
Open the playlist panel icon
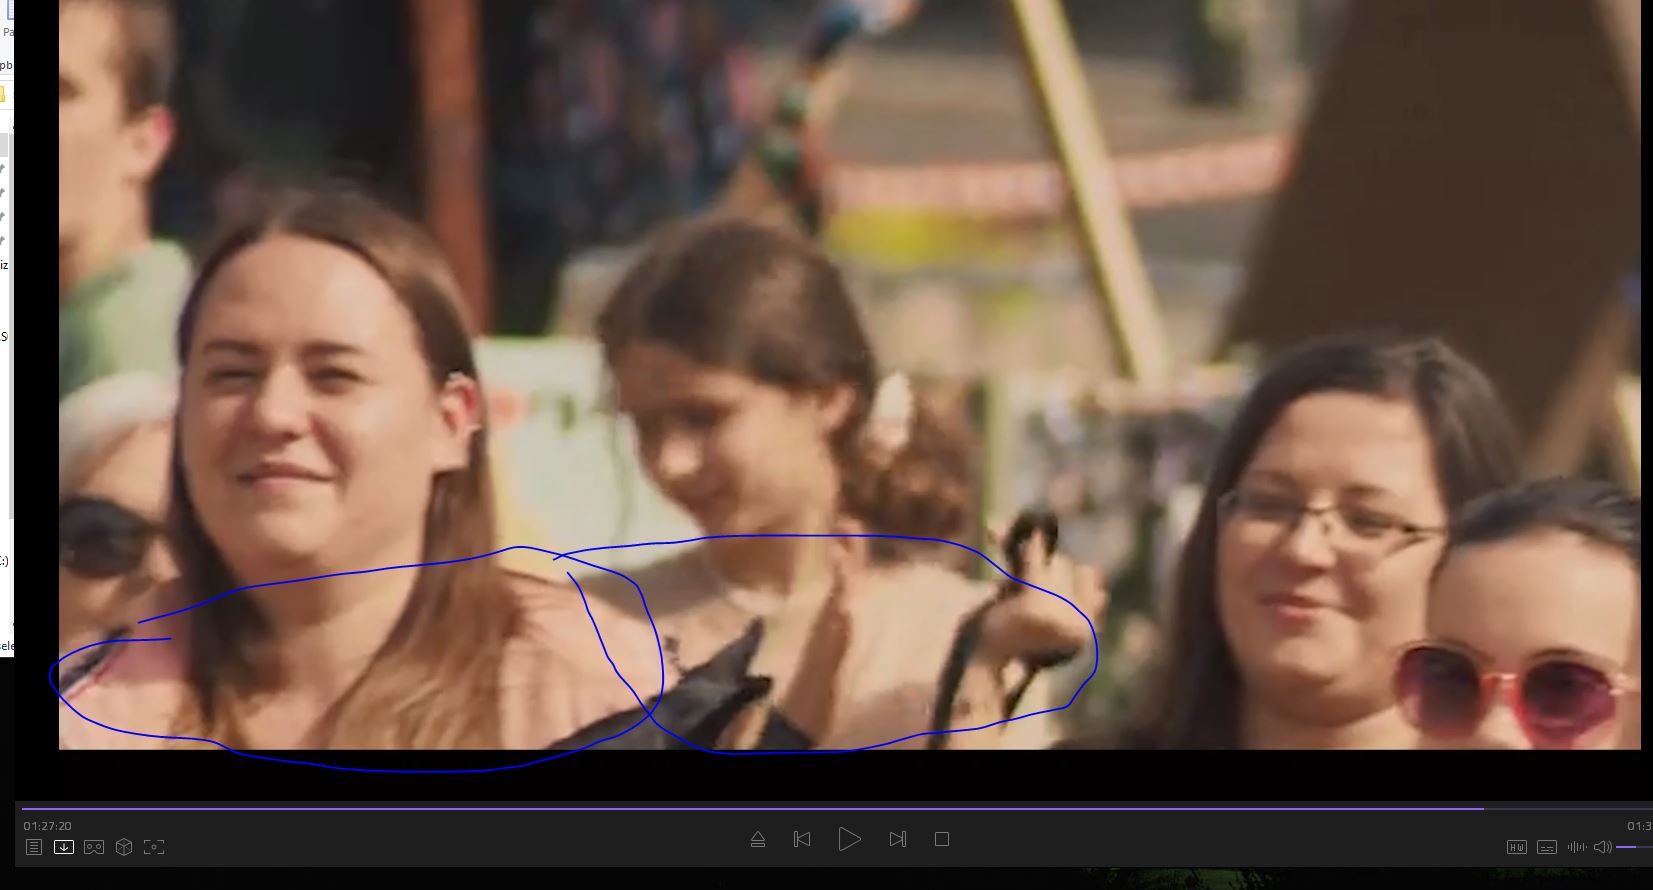click(34, 847)
